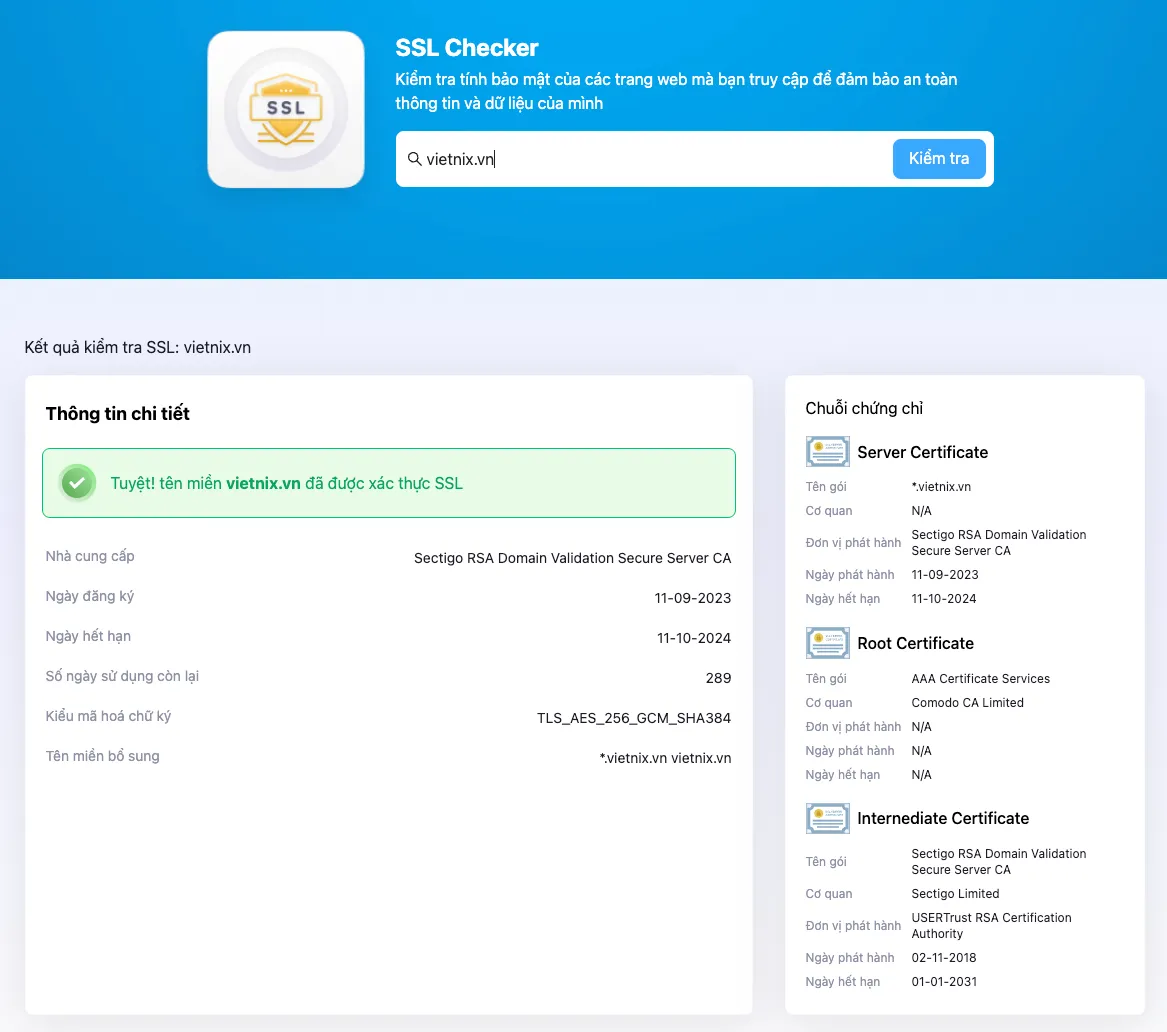Click the expiration date 11-10-2024 value

[x=694, y=636]
